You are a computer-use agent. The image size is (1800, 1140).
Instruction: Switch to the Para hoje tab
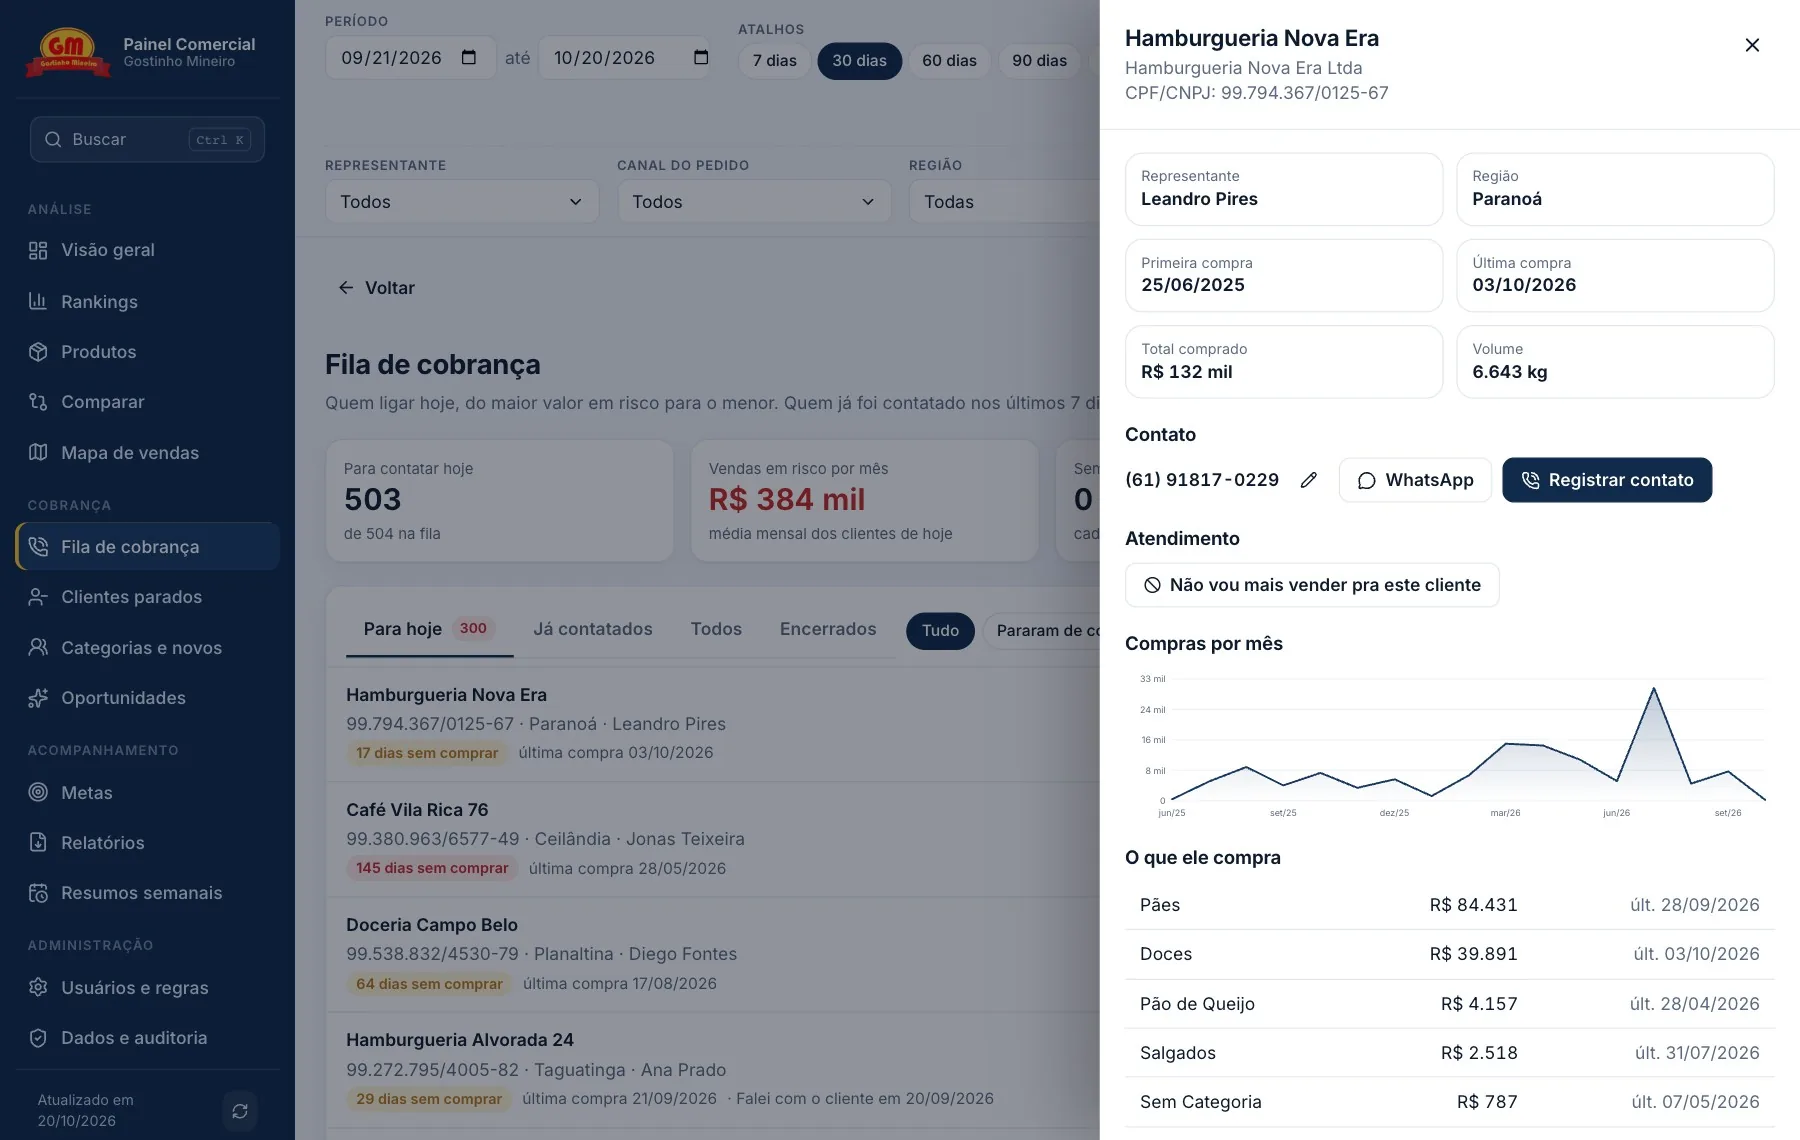[x=429, y=629]
